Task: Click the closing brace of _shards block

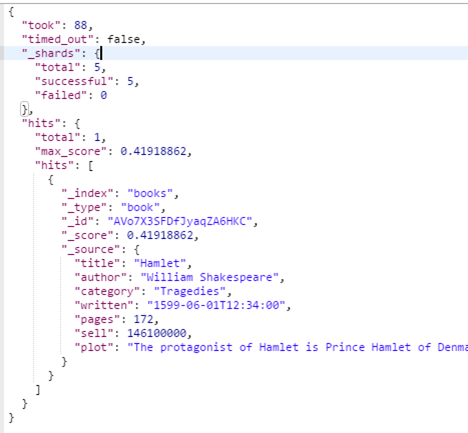Action: point(24,109)
